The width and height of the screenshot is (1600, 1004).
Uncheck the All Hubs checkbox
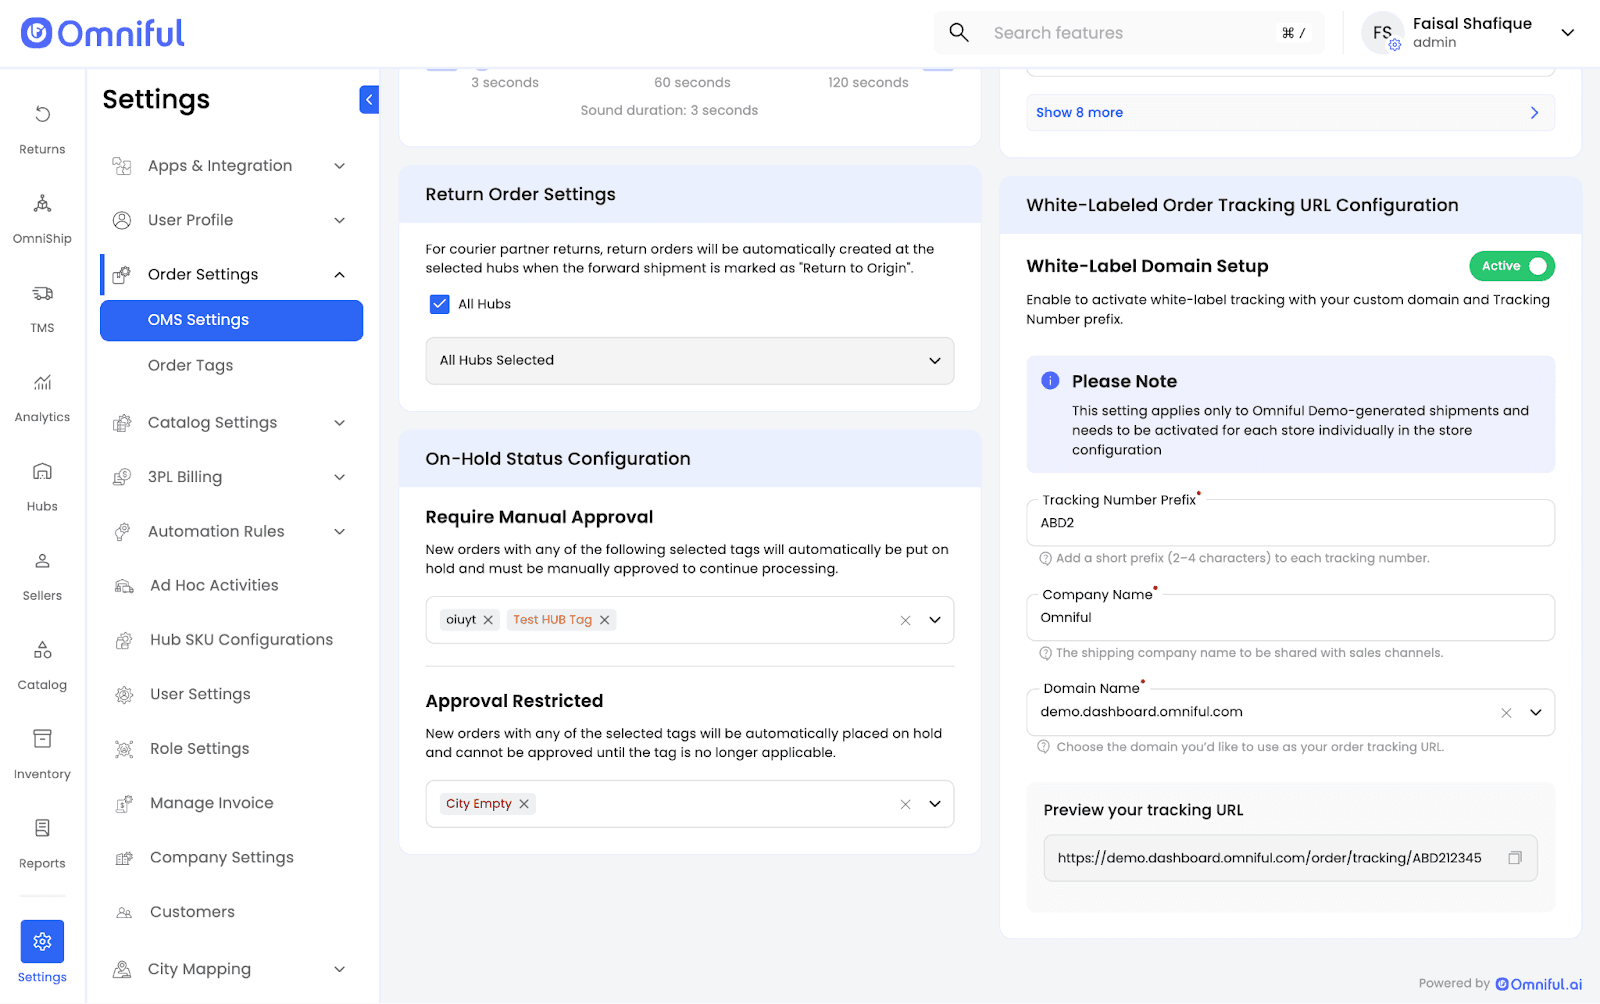[x=439, y=304]
